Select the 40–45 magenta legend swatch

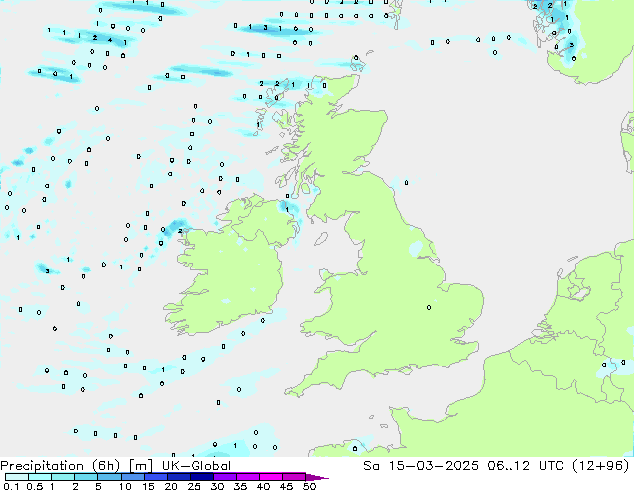coord(271,477)
